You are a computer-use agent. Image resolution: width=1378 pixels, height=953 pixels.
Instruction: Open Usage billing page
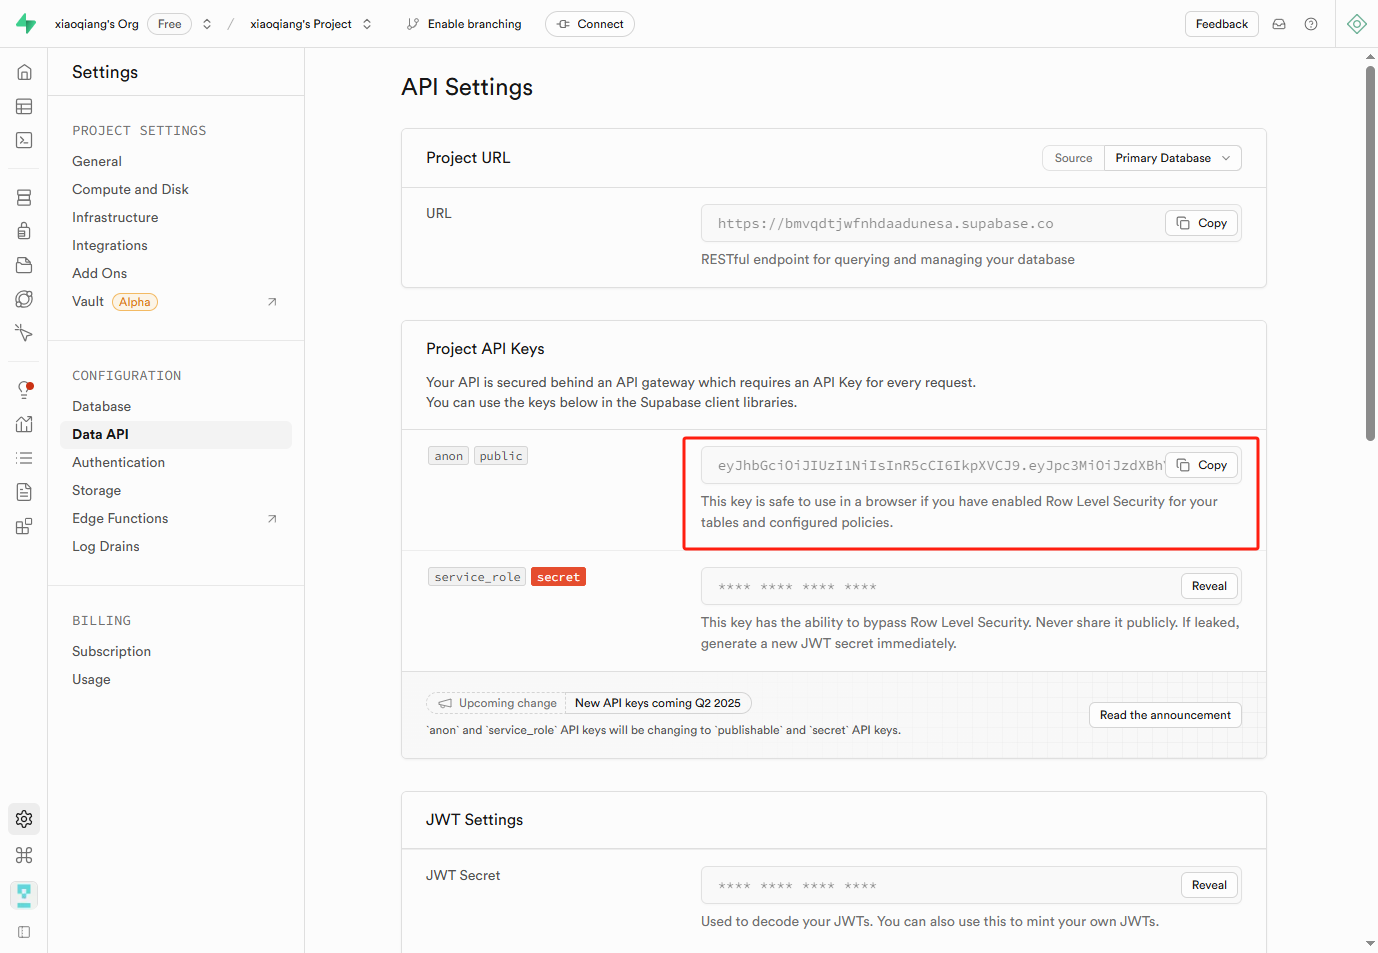pyautogui.click(x=92, y=679)
